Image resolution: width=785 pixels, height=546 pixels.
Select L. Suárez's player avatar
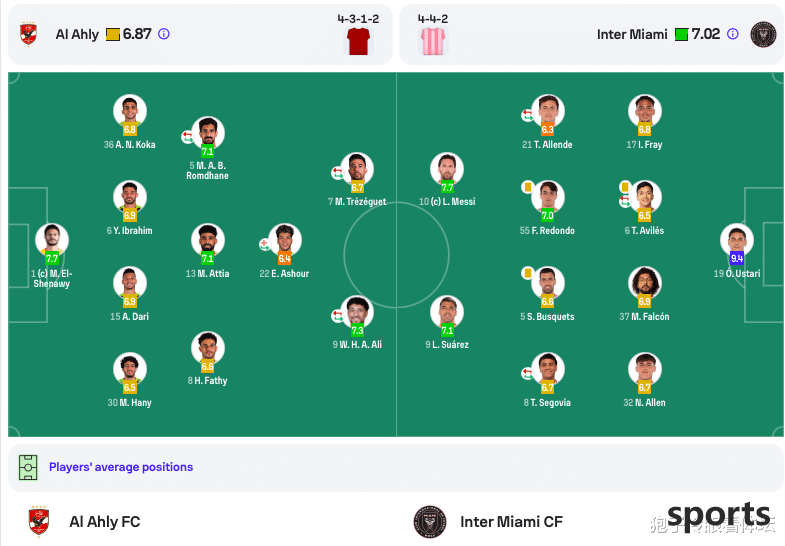click(447, 312)
